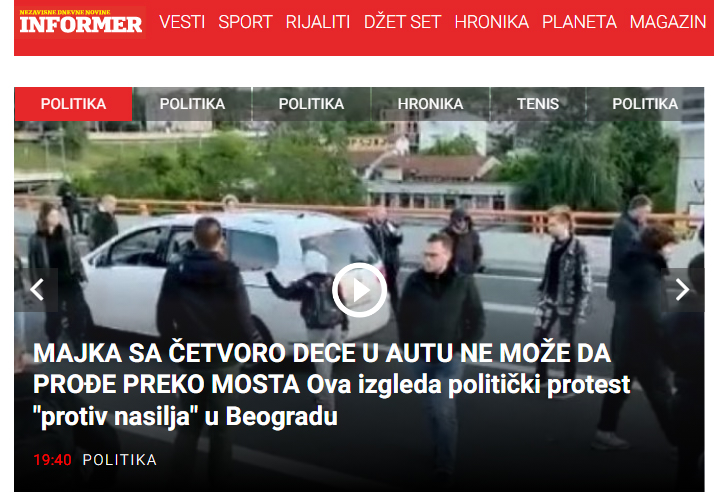This screenshot has height=499, width=714.
Task: Go to next slide arrow
Action: [682, 290]
